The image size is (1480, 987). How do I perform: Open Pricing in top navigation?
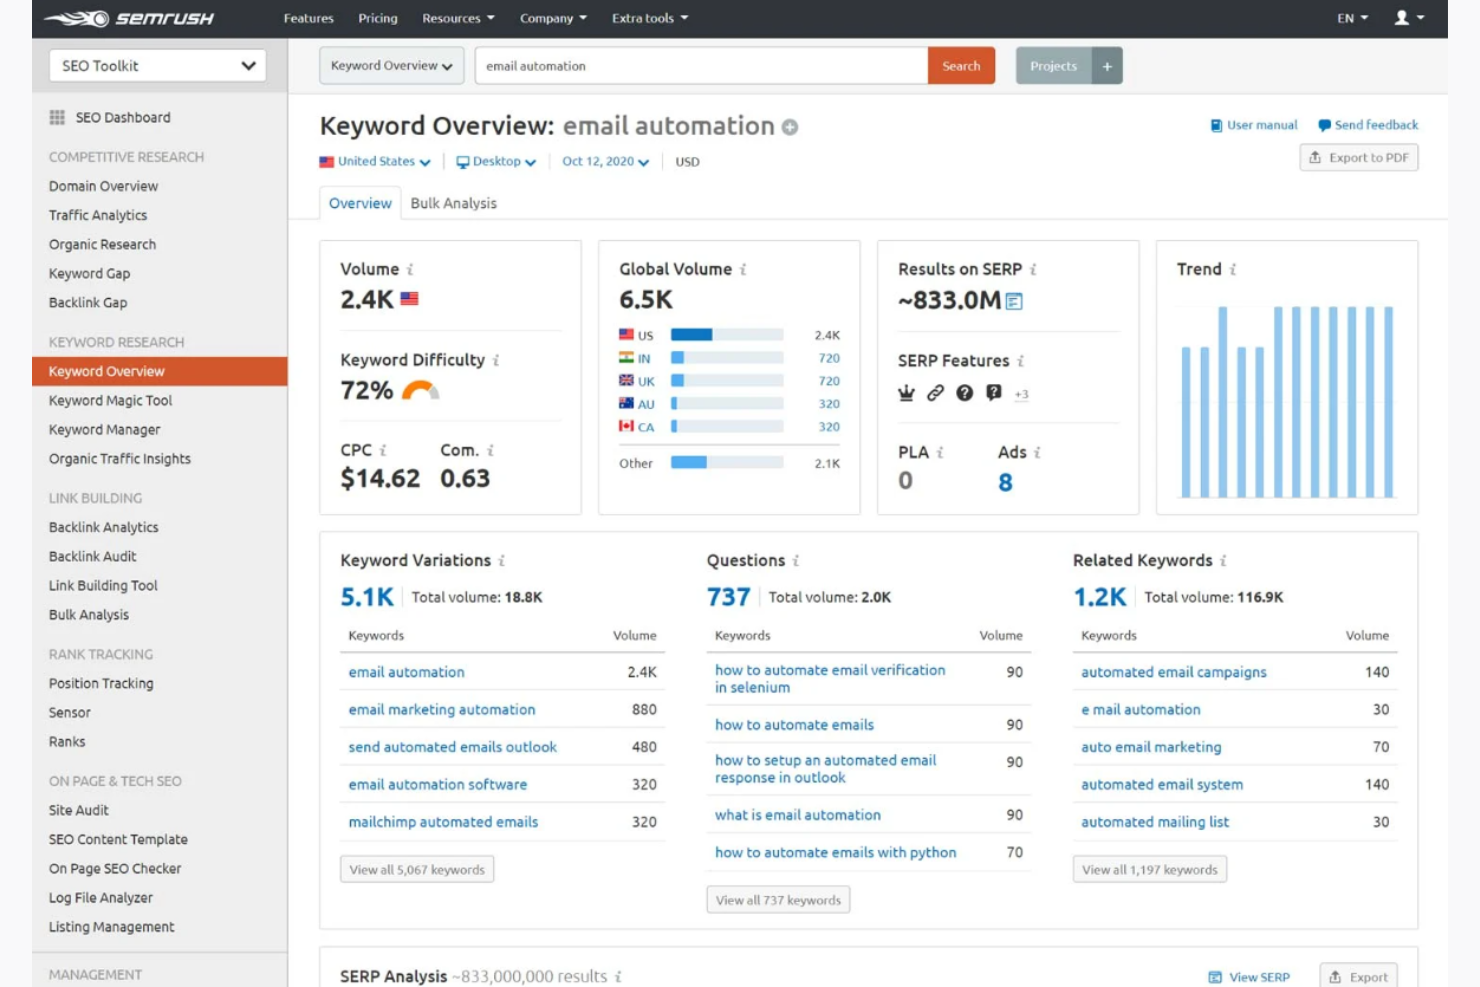378,18
